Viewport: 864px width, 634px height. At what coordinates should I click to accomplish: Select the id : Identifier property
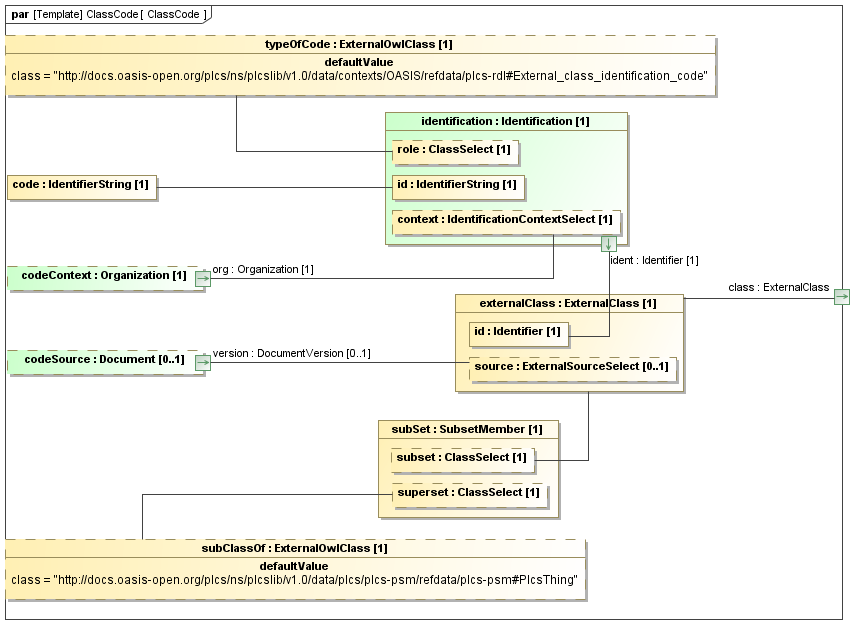pyautogui.click(x=518, y=331)
